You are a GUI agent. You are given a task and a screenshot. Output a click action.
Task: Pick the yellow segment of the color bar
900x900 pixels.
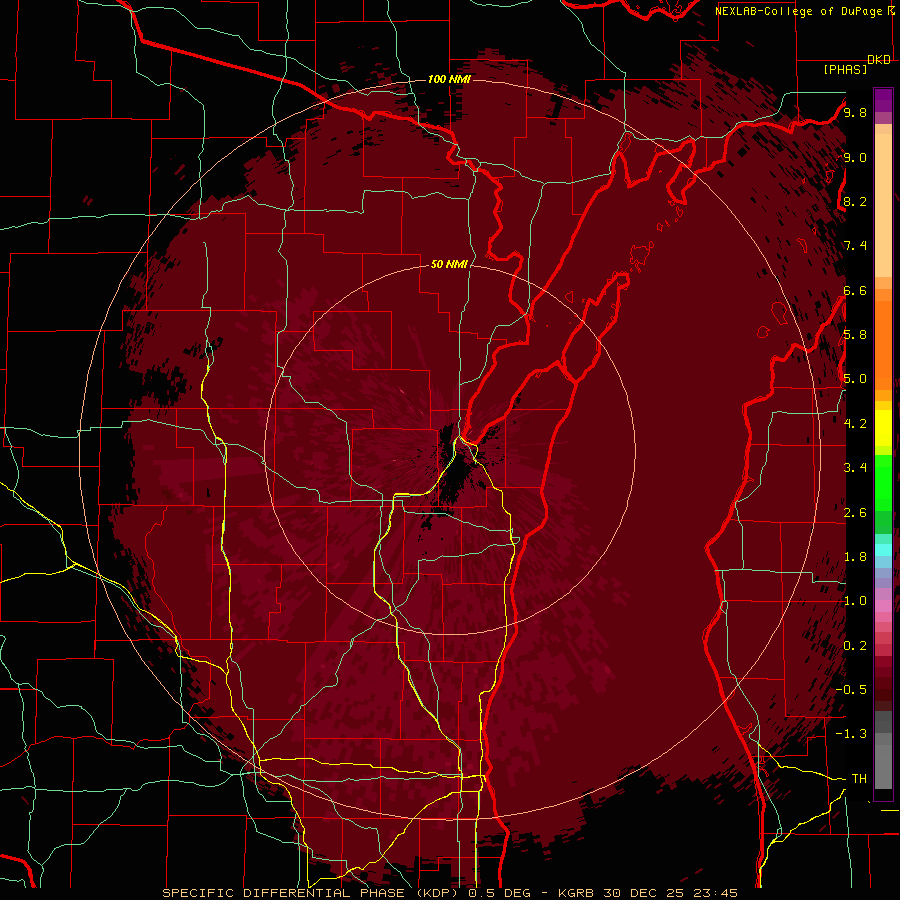(x=883, y=428)
